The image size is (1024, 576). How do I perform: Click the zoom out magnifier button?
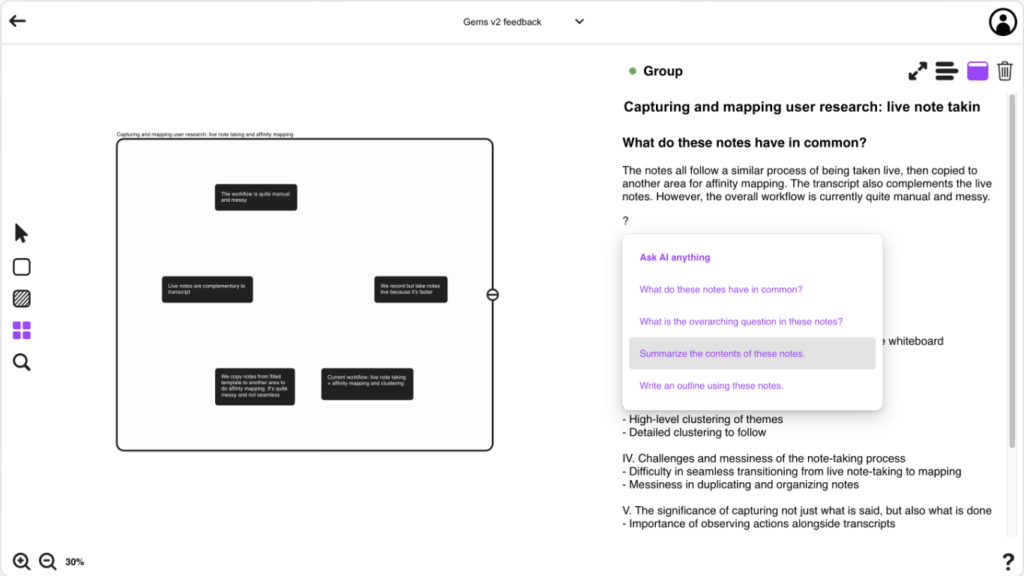(47, 561)
